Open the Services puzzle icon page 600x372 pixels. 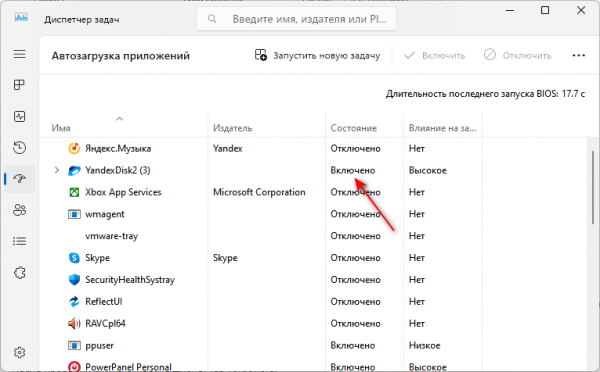(20, 273)
